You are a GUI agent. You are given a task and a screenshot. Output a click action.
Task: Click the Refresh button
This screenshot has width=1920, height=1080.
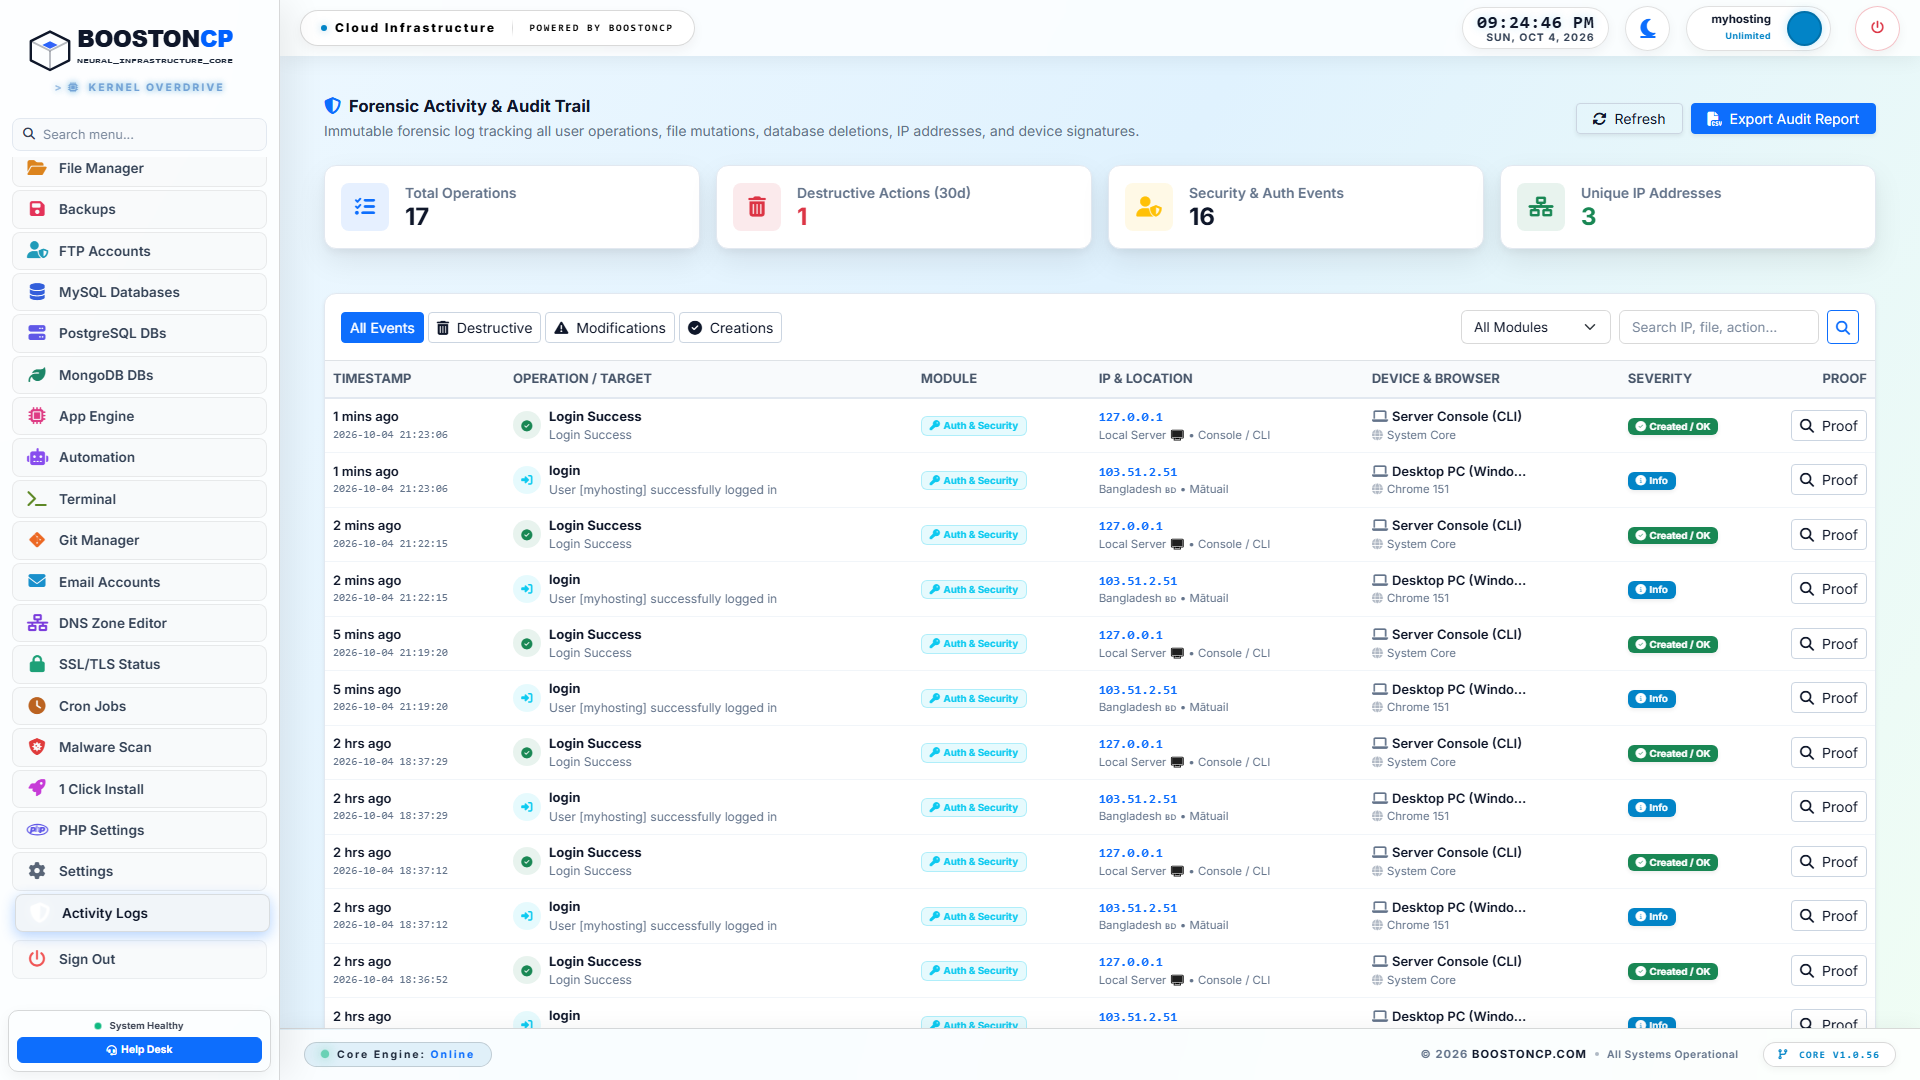click(x=1629, y=119)
